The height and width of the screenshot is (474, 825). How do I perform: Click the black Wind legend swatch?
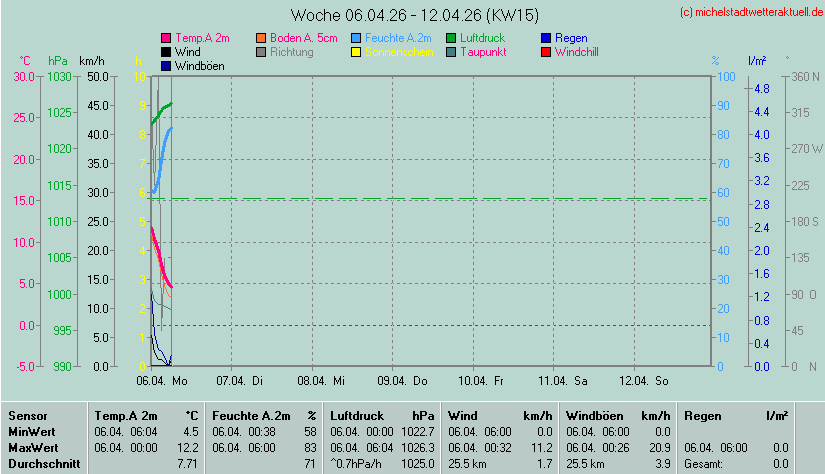166,51
